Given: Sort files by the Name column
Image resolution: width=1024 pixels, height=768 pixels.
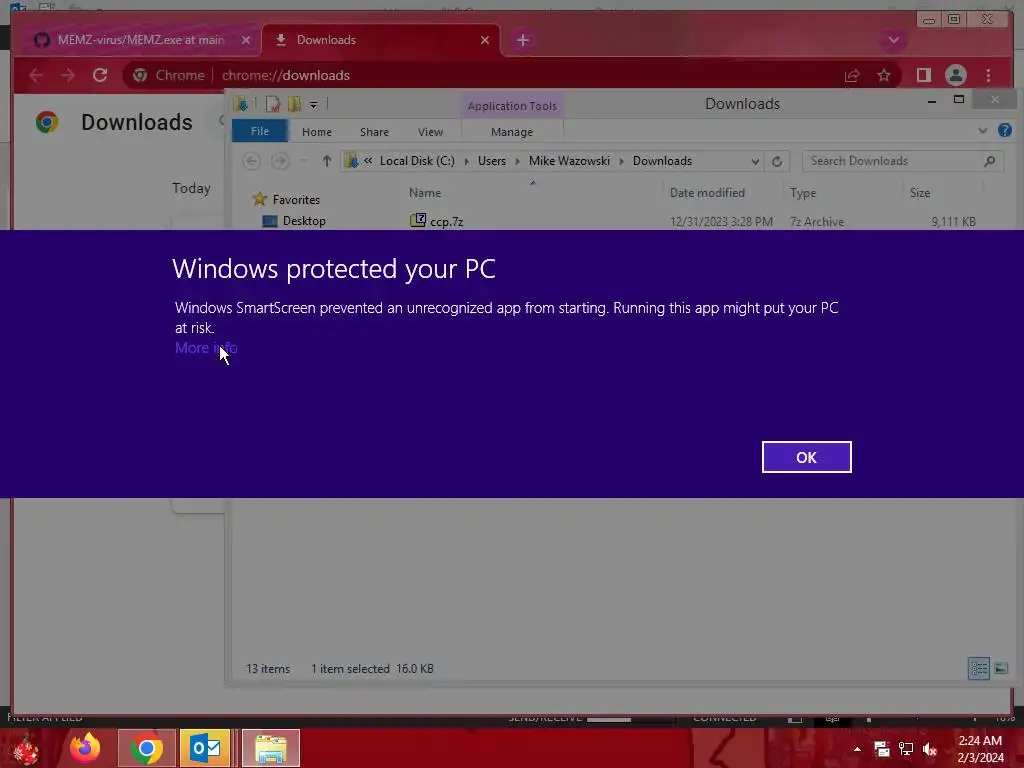Looking at the screenshot, I should click(424, 193).
